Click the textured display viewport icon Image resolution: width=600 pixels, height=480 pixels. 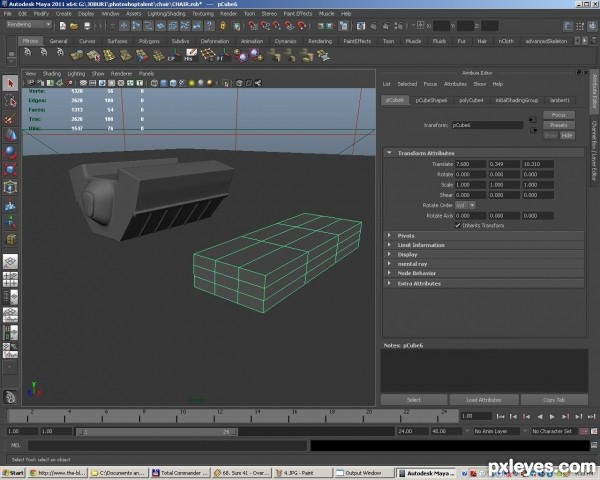point(183,83)
